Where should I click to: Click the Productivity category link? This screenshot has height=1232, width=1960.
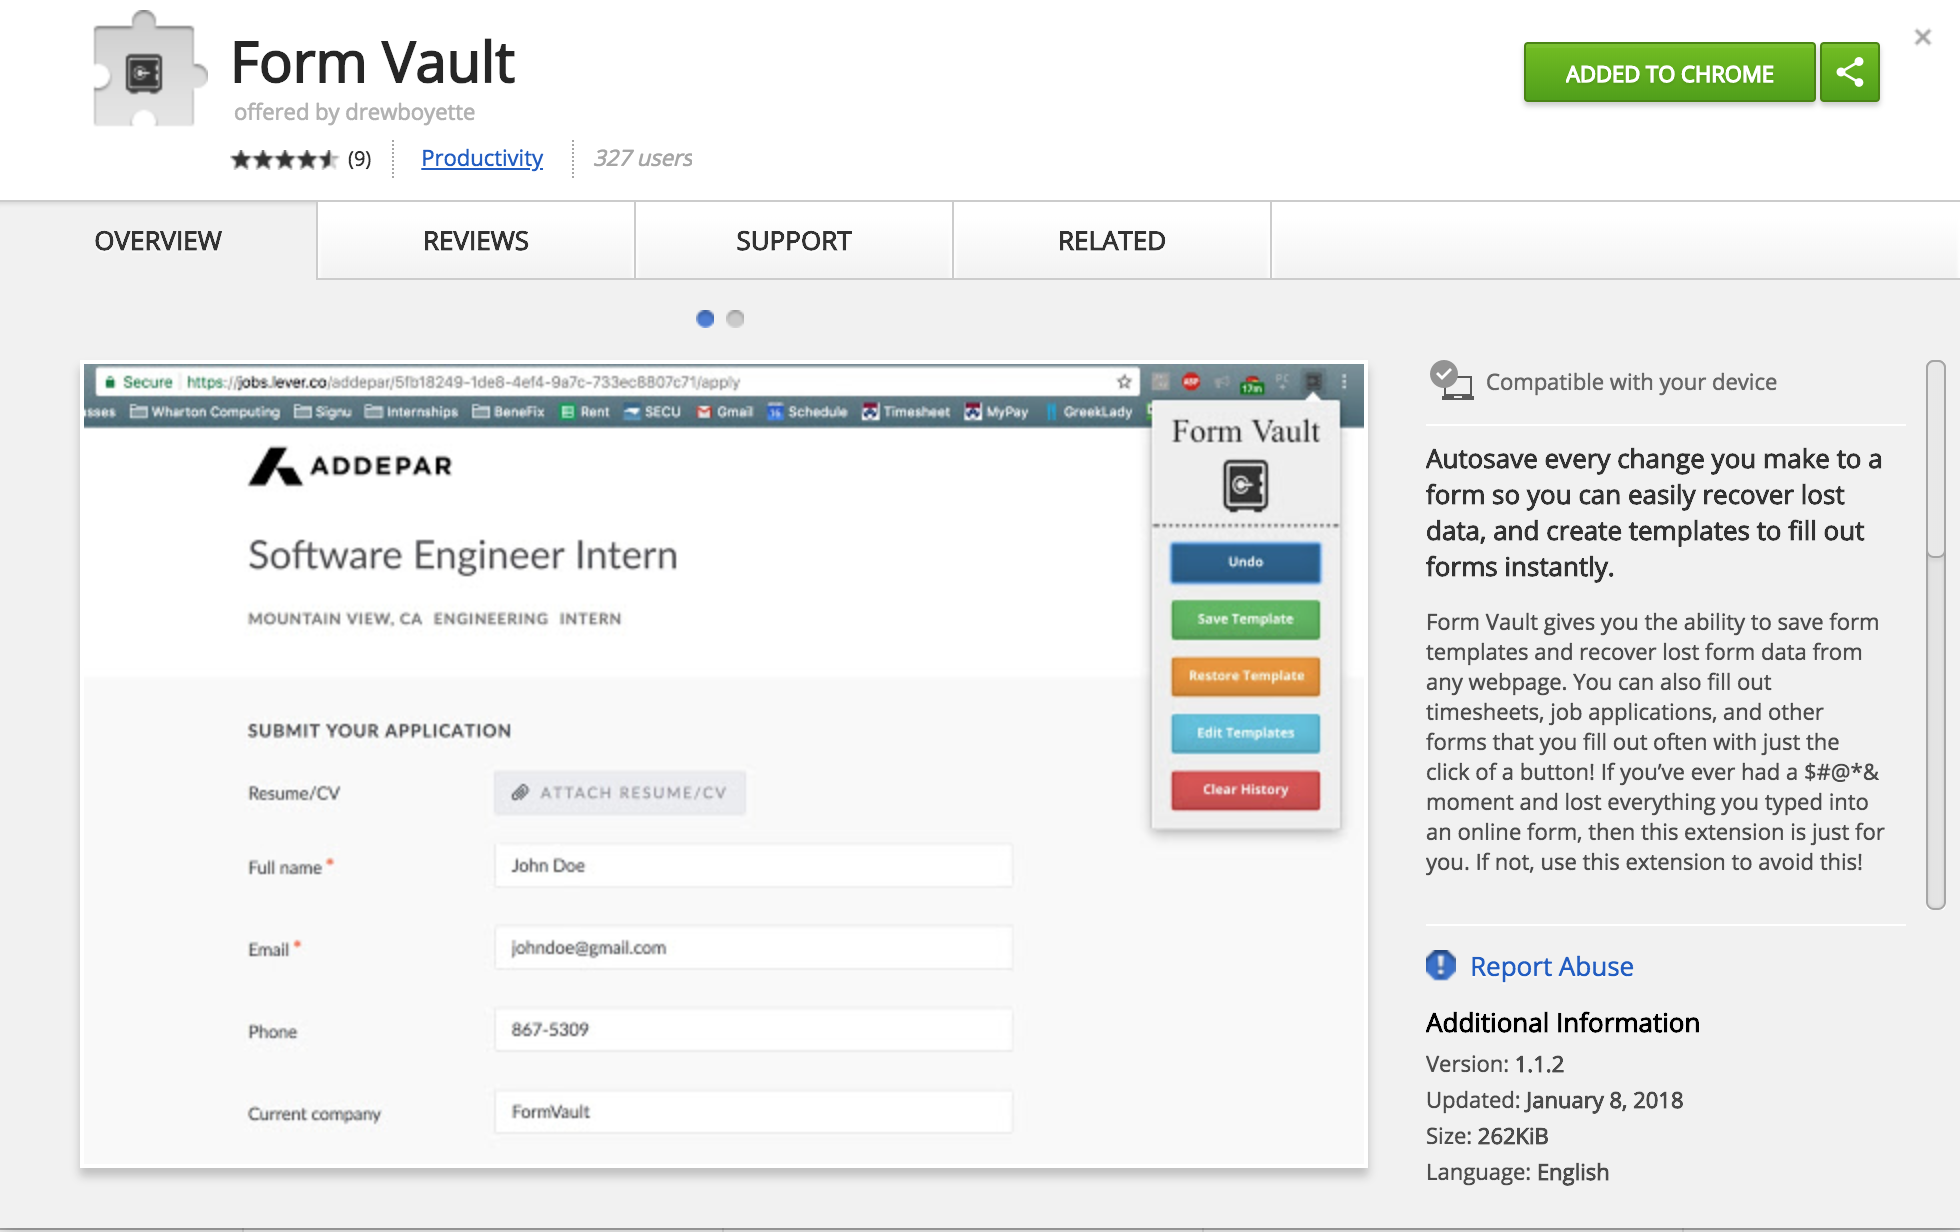click(x=481, y=156)
